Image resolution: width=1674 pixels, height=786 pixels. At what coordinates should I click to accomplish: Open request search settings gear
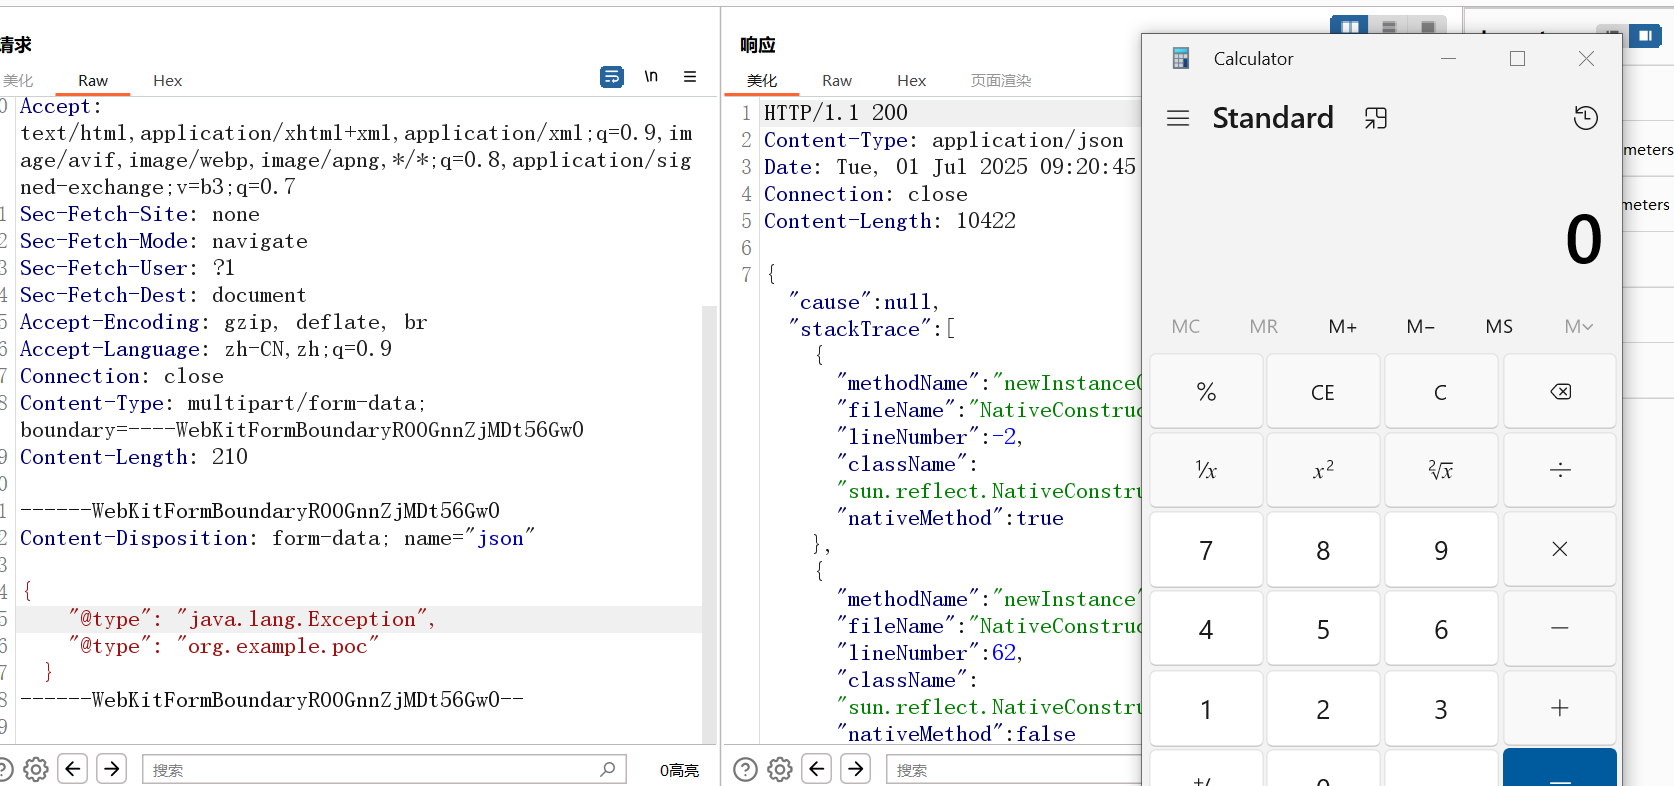[36, 769]
